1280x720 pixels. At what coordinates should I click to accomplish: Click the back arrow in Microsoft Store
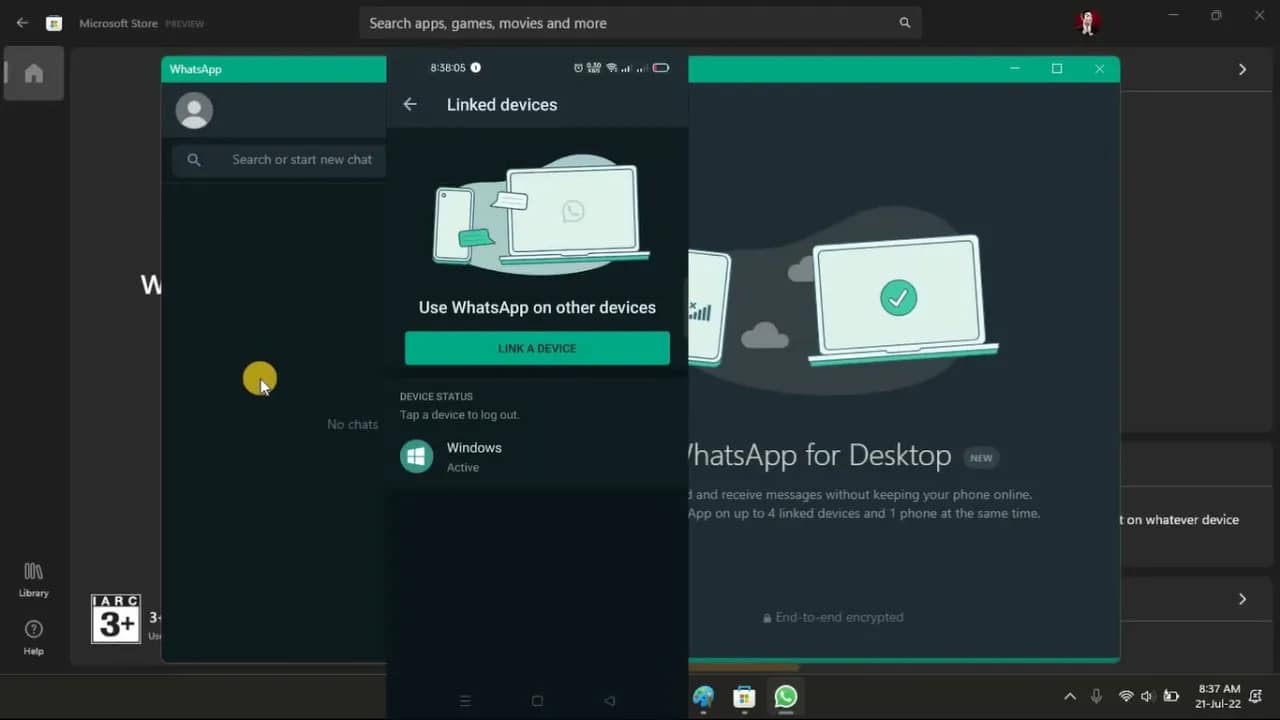21,22
